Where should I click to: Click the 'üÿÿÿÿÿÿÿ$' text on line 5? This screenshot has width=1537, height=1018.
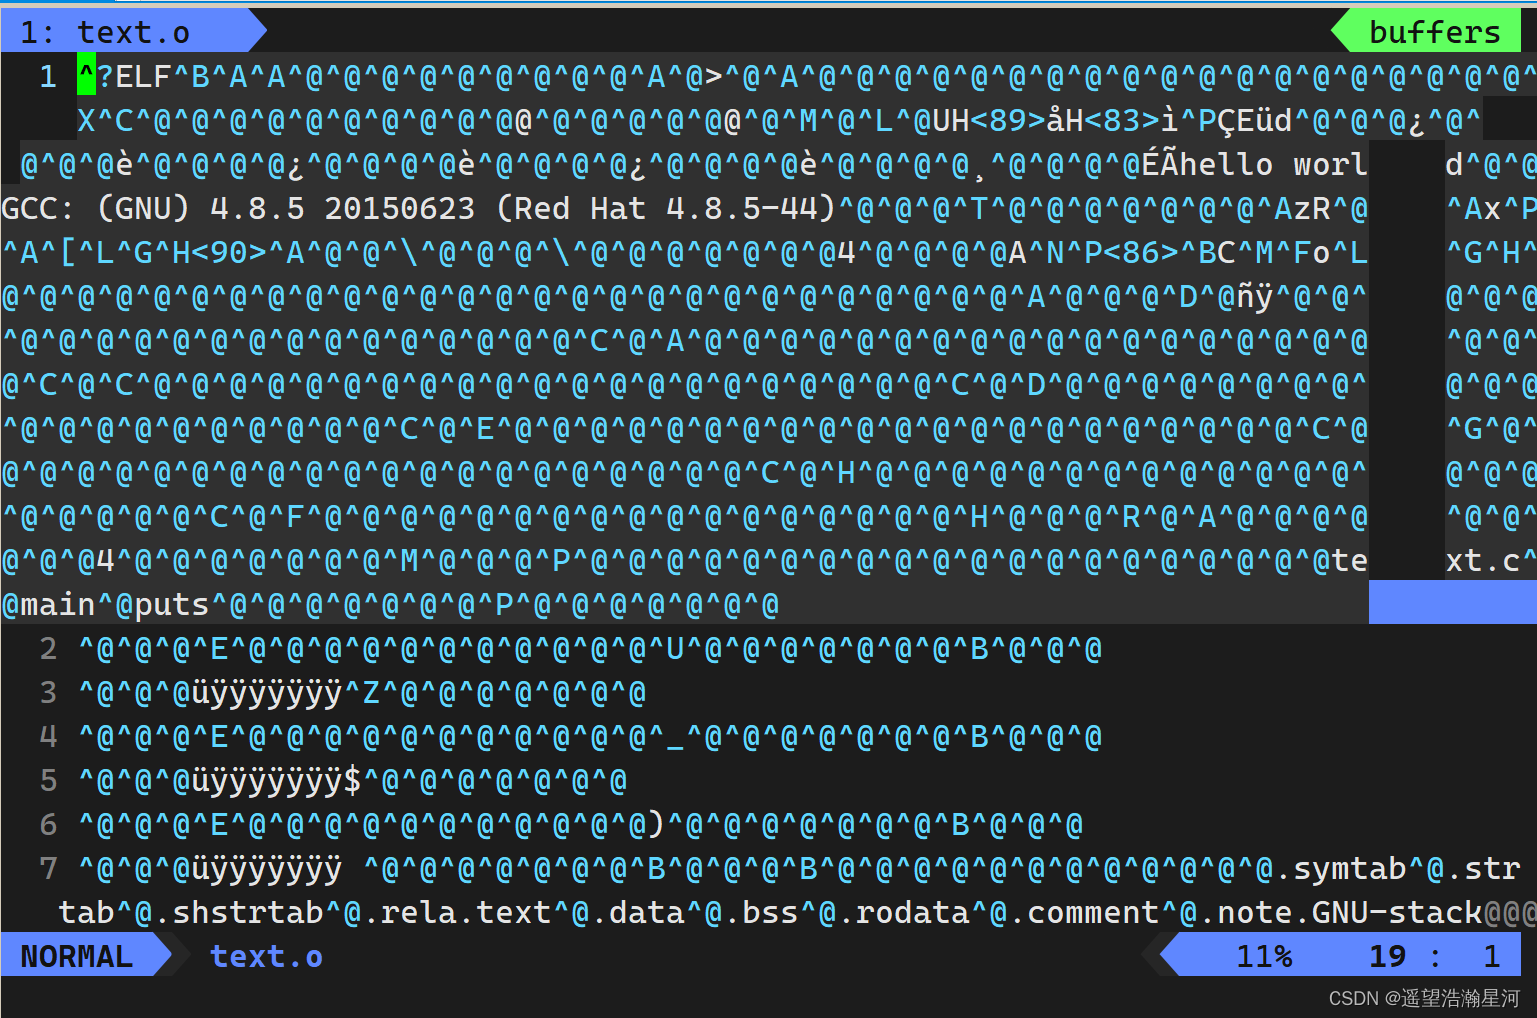pyautogui.click(x=276, y=780)
